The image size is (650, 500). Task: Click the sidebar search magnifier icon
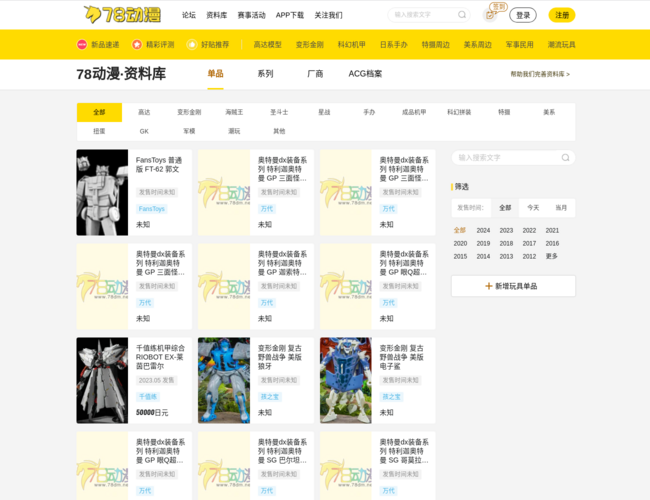[565, 158]
